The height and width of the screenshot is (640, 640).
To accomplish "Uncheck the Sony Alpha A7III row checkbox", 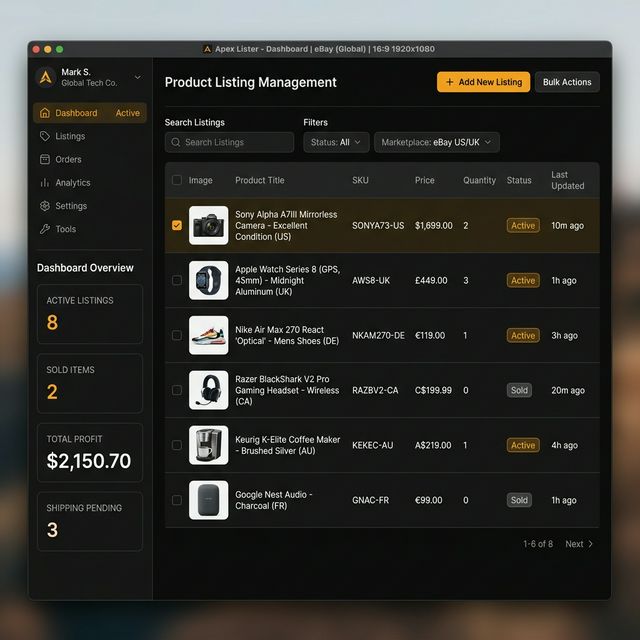I will [177, 226].
